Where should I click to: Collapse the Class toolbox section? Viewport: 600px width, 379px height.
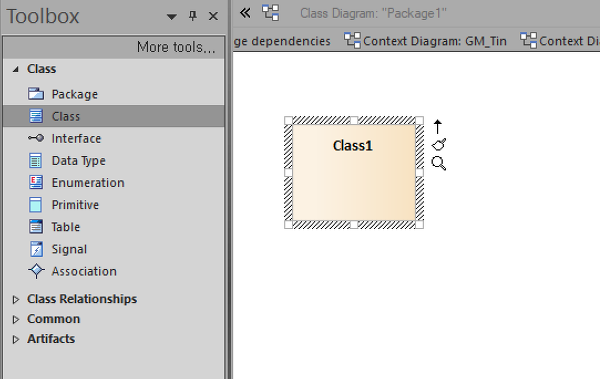16,69
